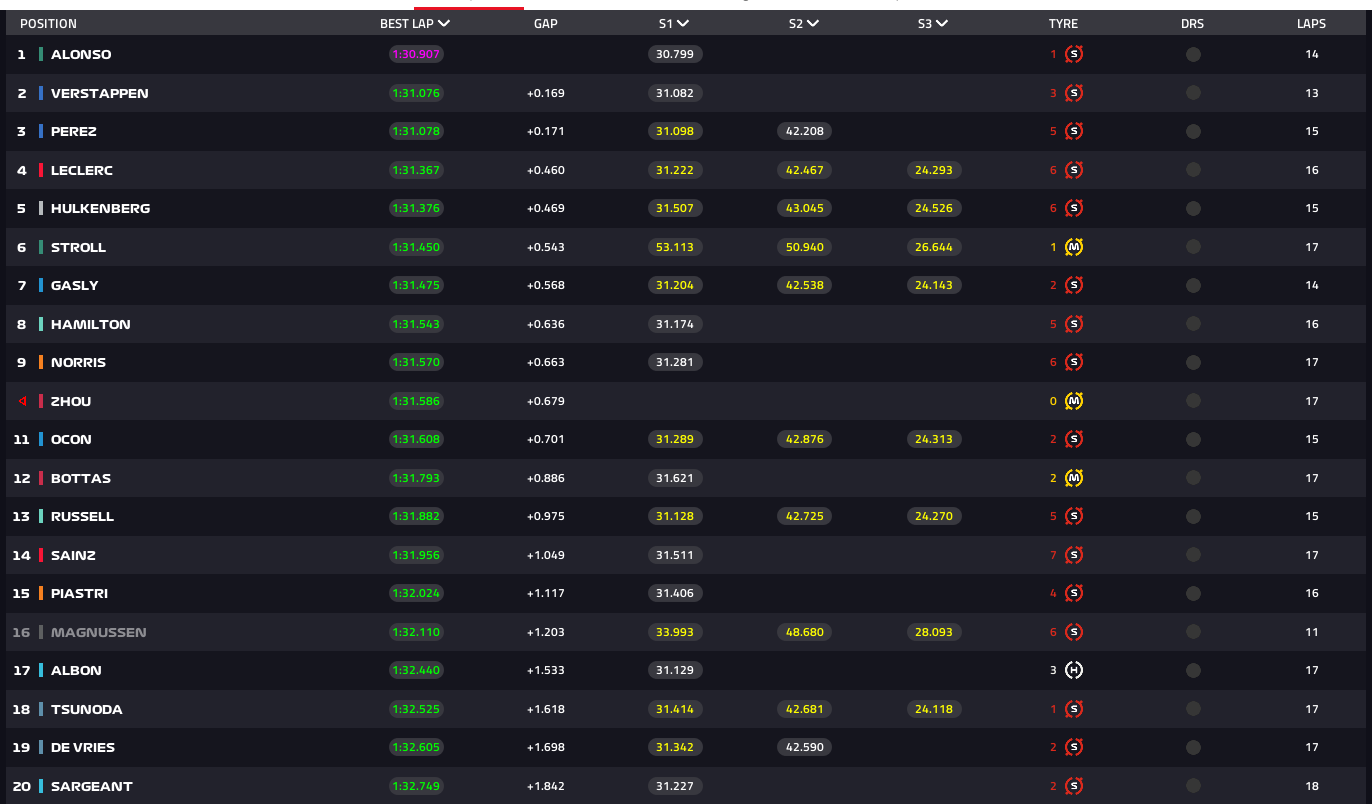Click Gasly's soft tyre icon

(1074, 285)
